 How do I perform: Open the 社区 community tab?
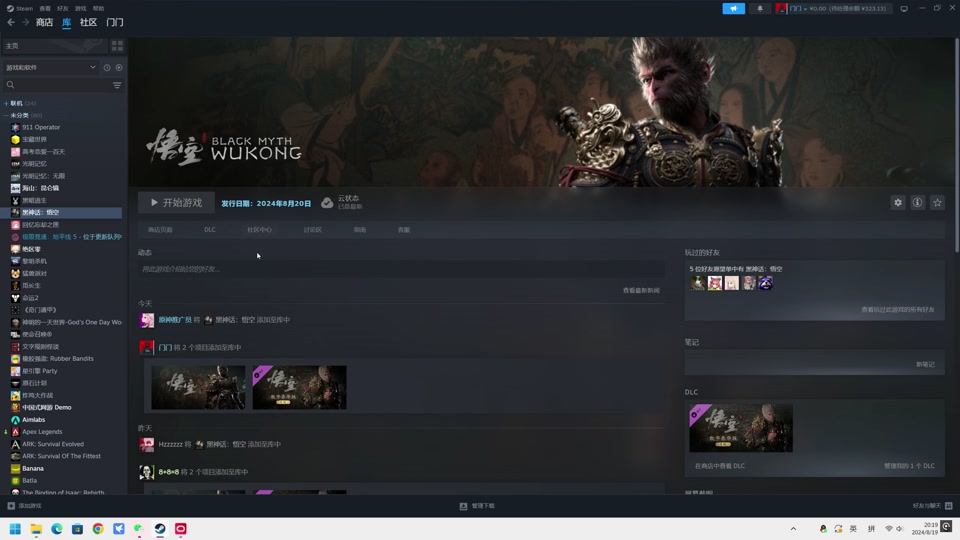tap(88, 22)
